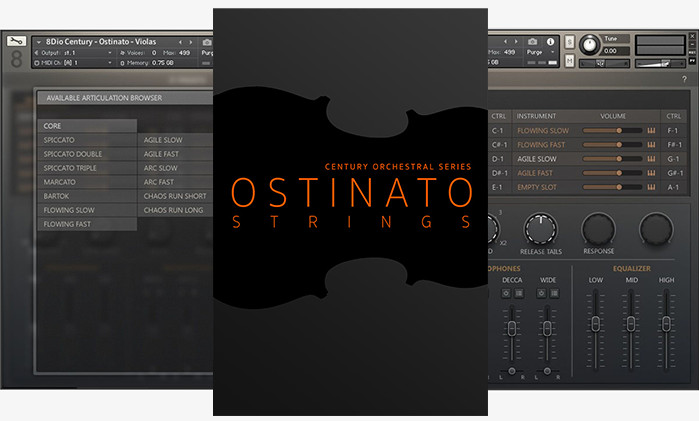Choose ARC FAST articulation
Screen dimensions: 699x421
[x=175, y=182]
